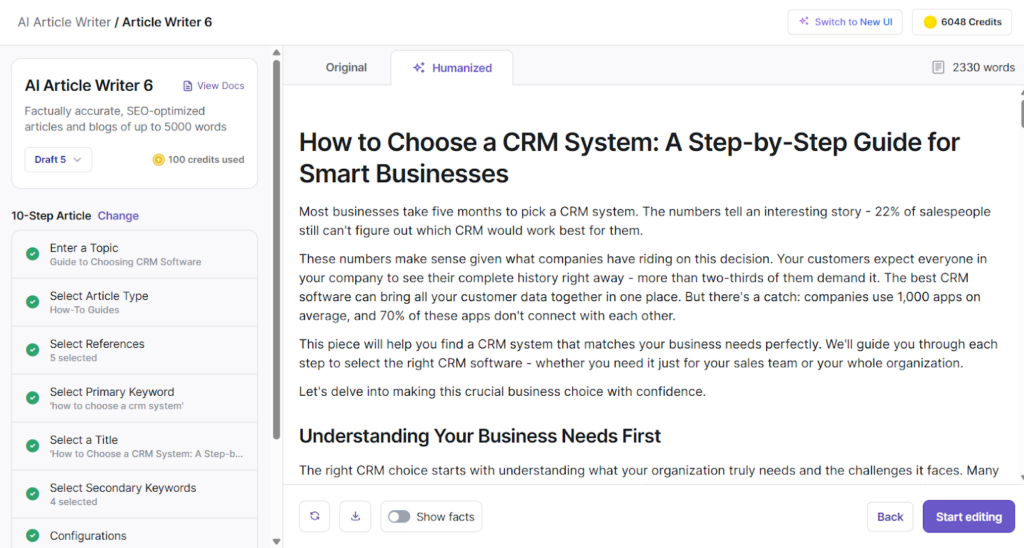The height and width of the screenshot is (548, 1024).
Task: Click the article title heading
Action: click(x=629, y=157)
